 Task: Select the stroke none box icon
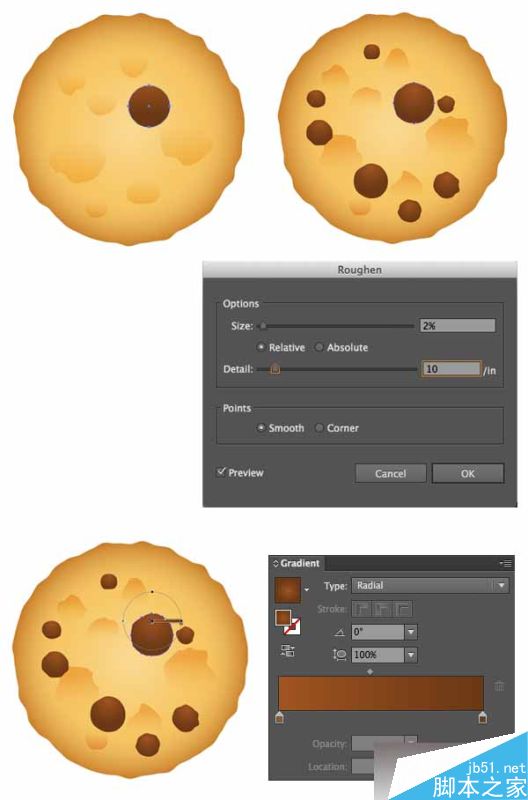point(292,626)
